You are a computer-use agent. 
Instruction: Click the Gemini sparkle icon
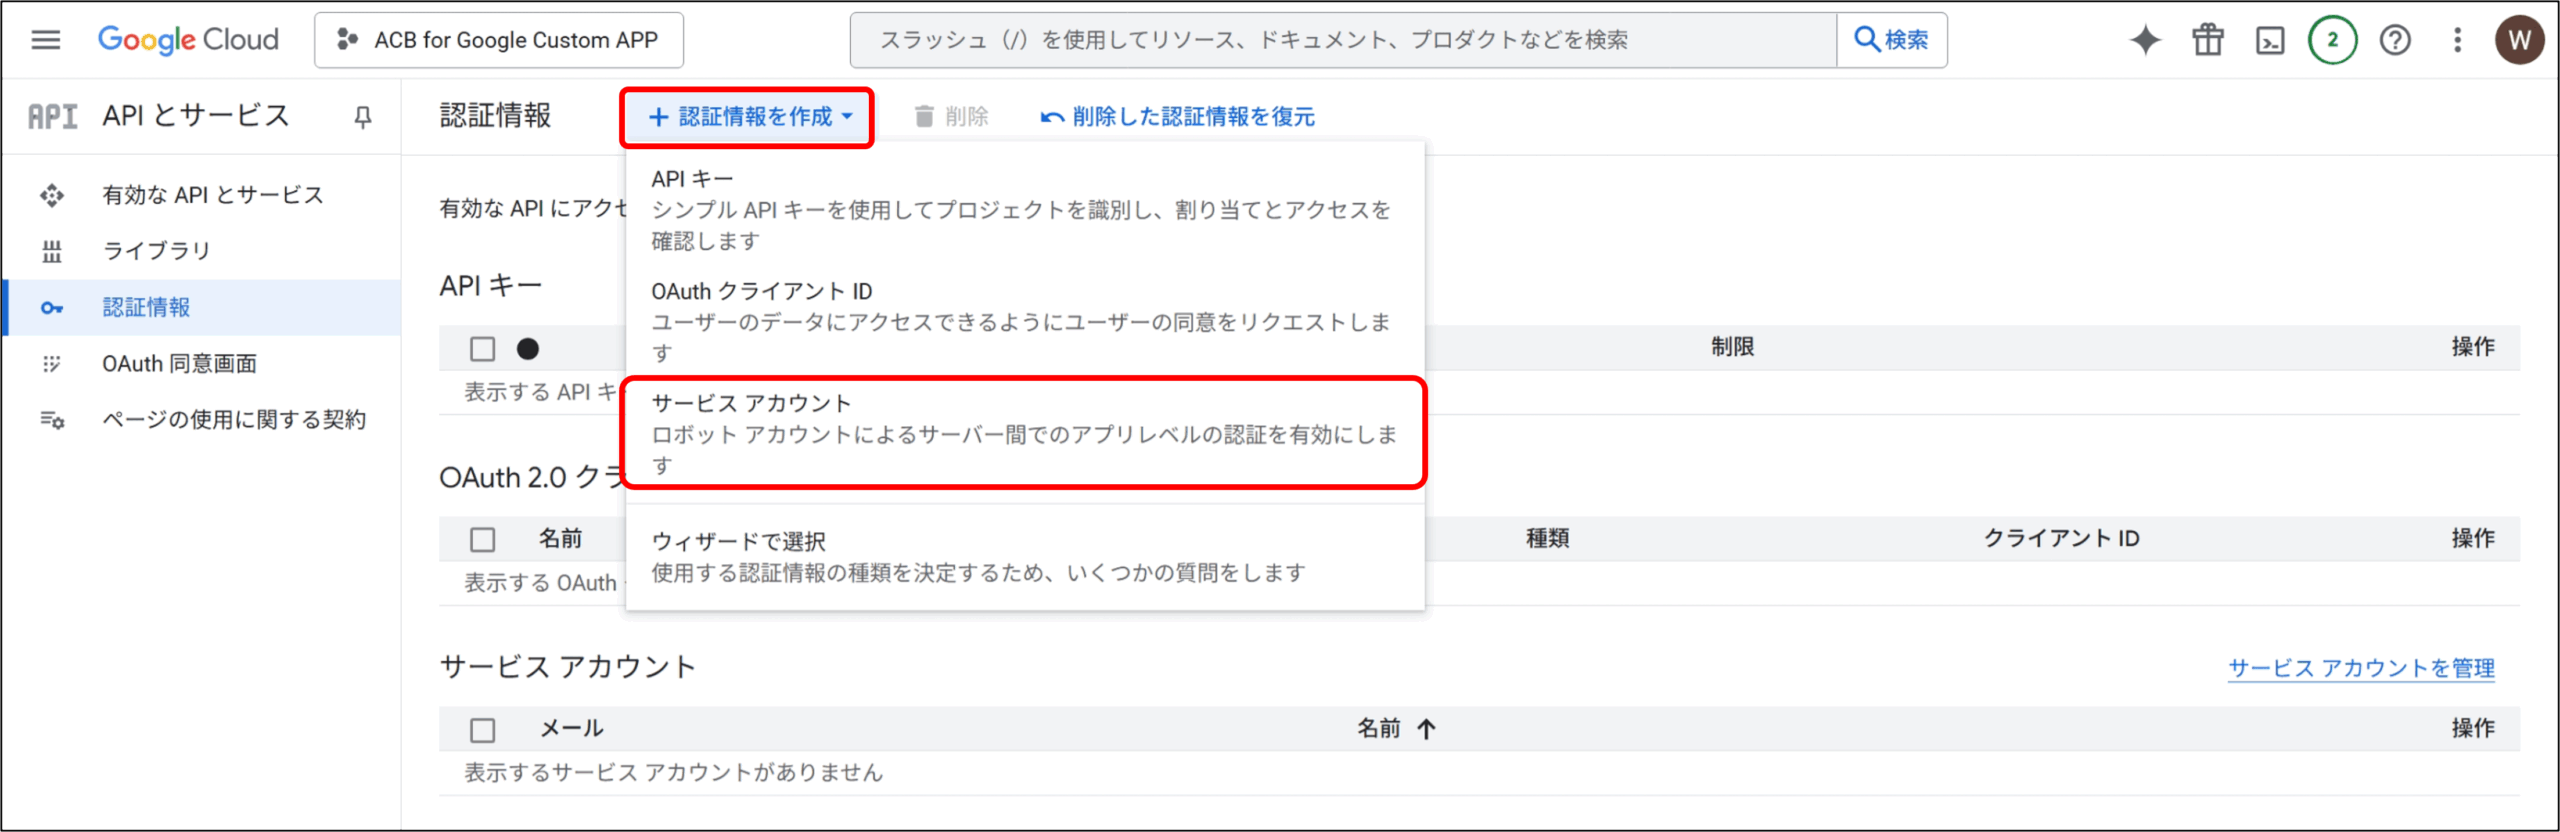[2144, 40]
